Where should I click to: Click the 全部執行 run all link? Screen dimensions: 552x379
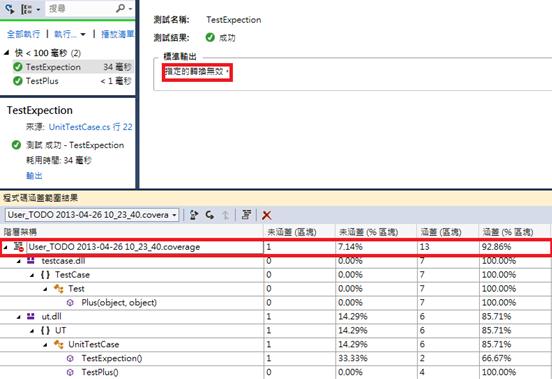tap(24, 34)
